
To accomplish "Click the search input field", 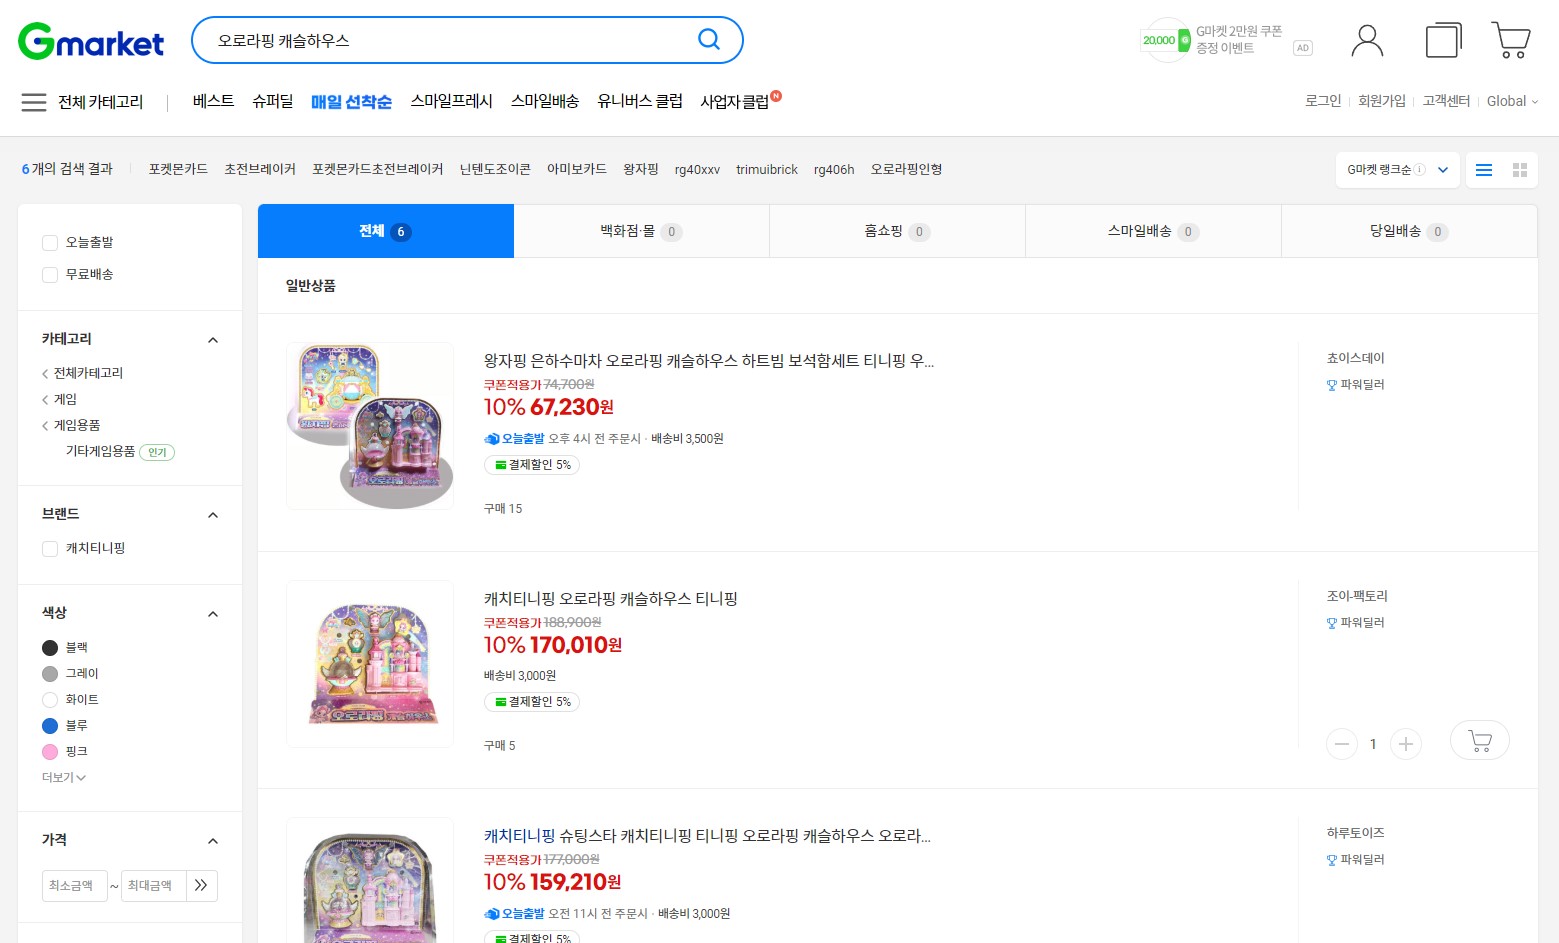I will tap(450, 41).
